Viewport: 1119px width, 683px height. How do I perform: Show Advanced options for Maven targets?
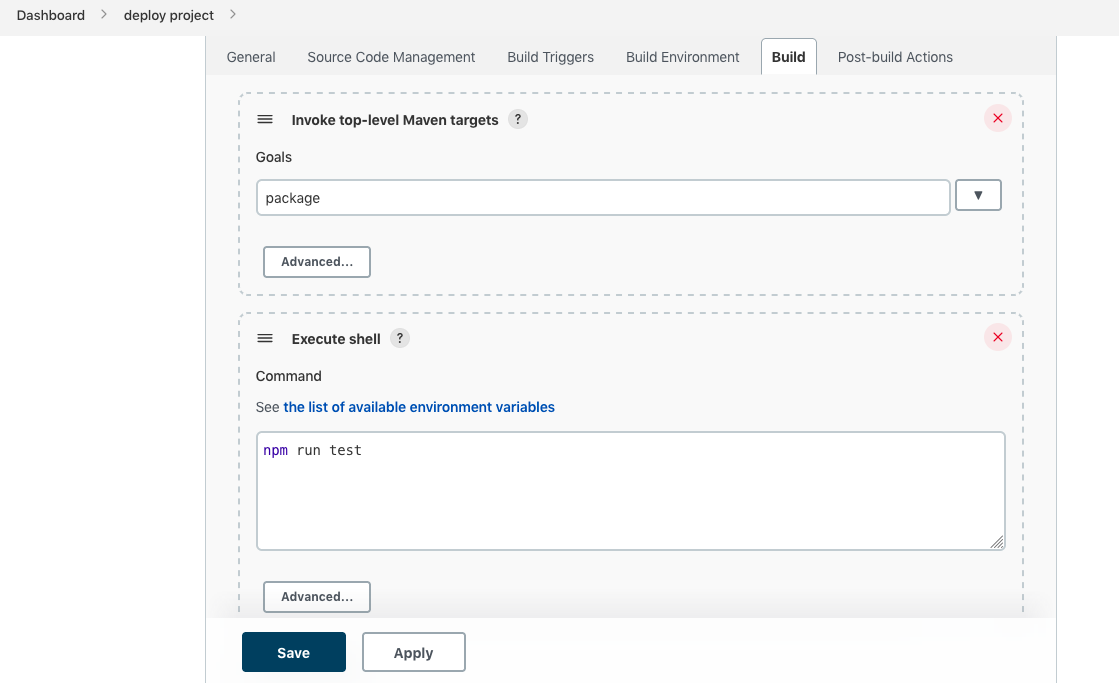pos(316,262)
